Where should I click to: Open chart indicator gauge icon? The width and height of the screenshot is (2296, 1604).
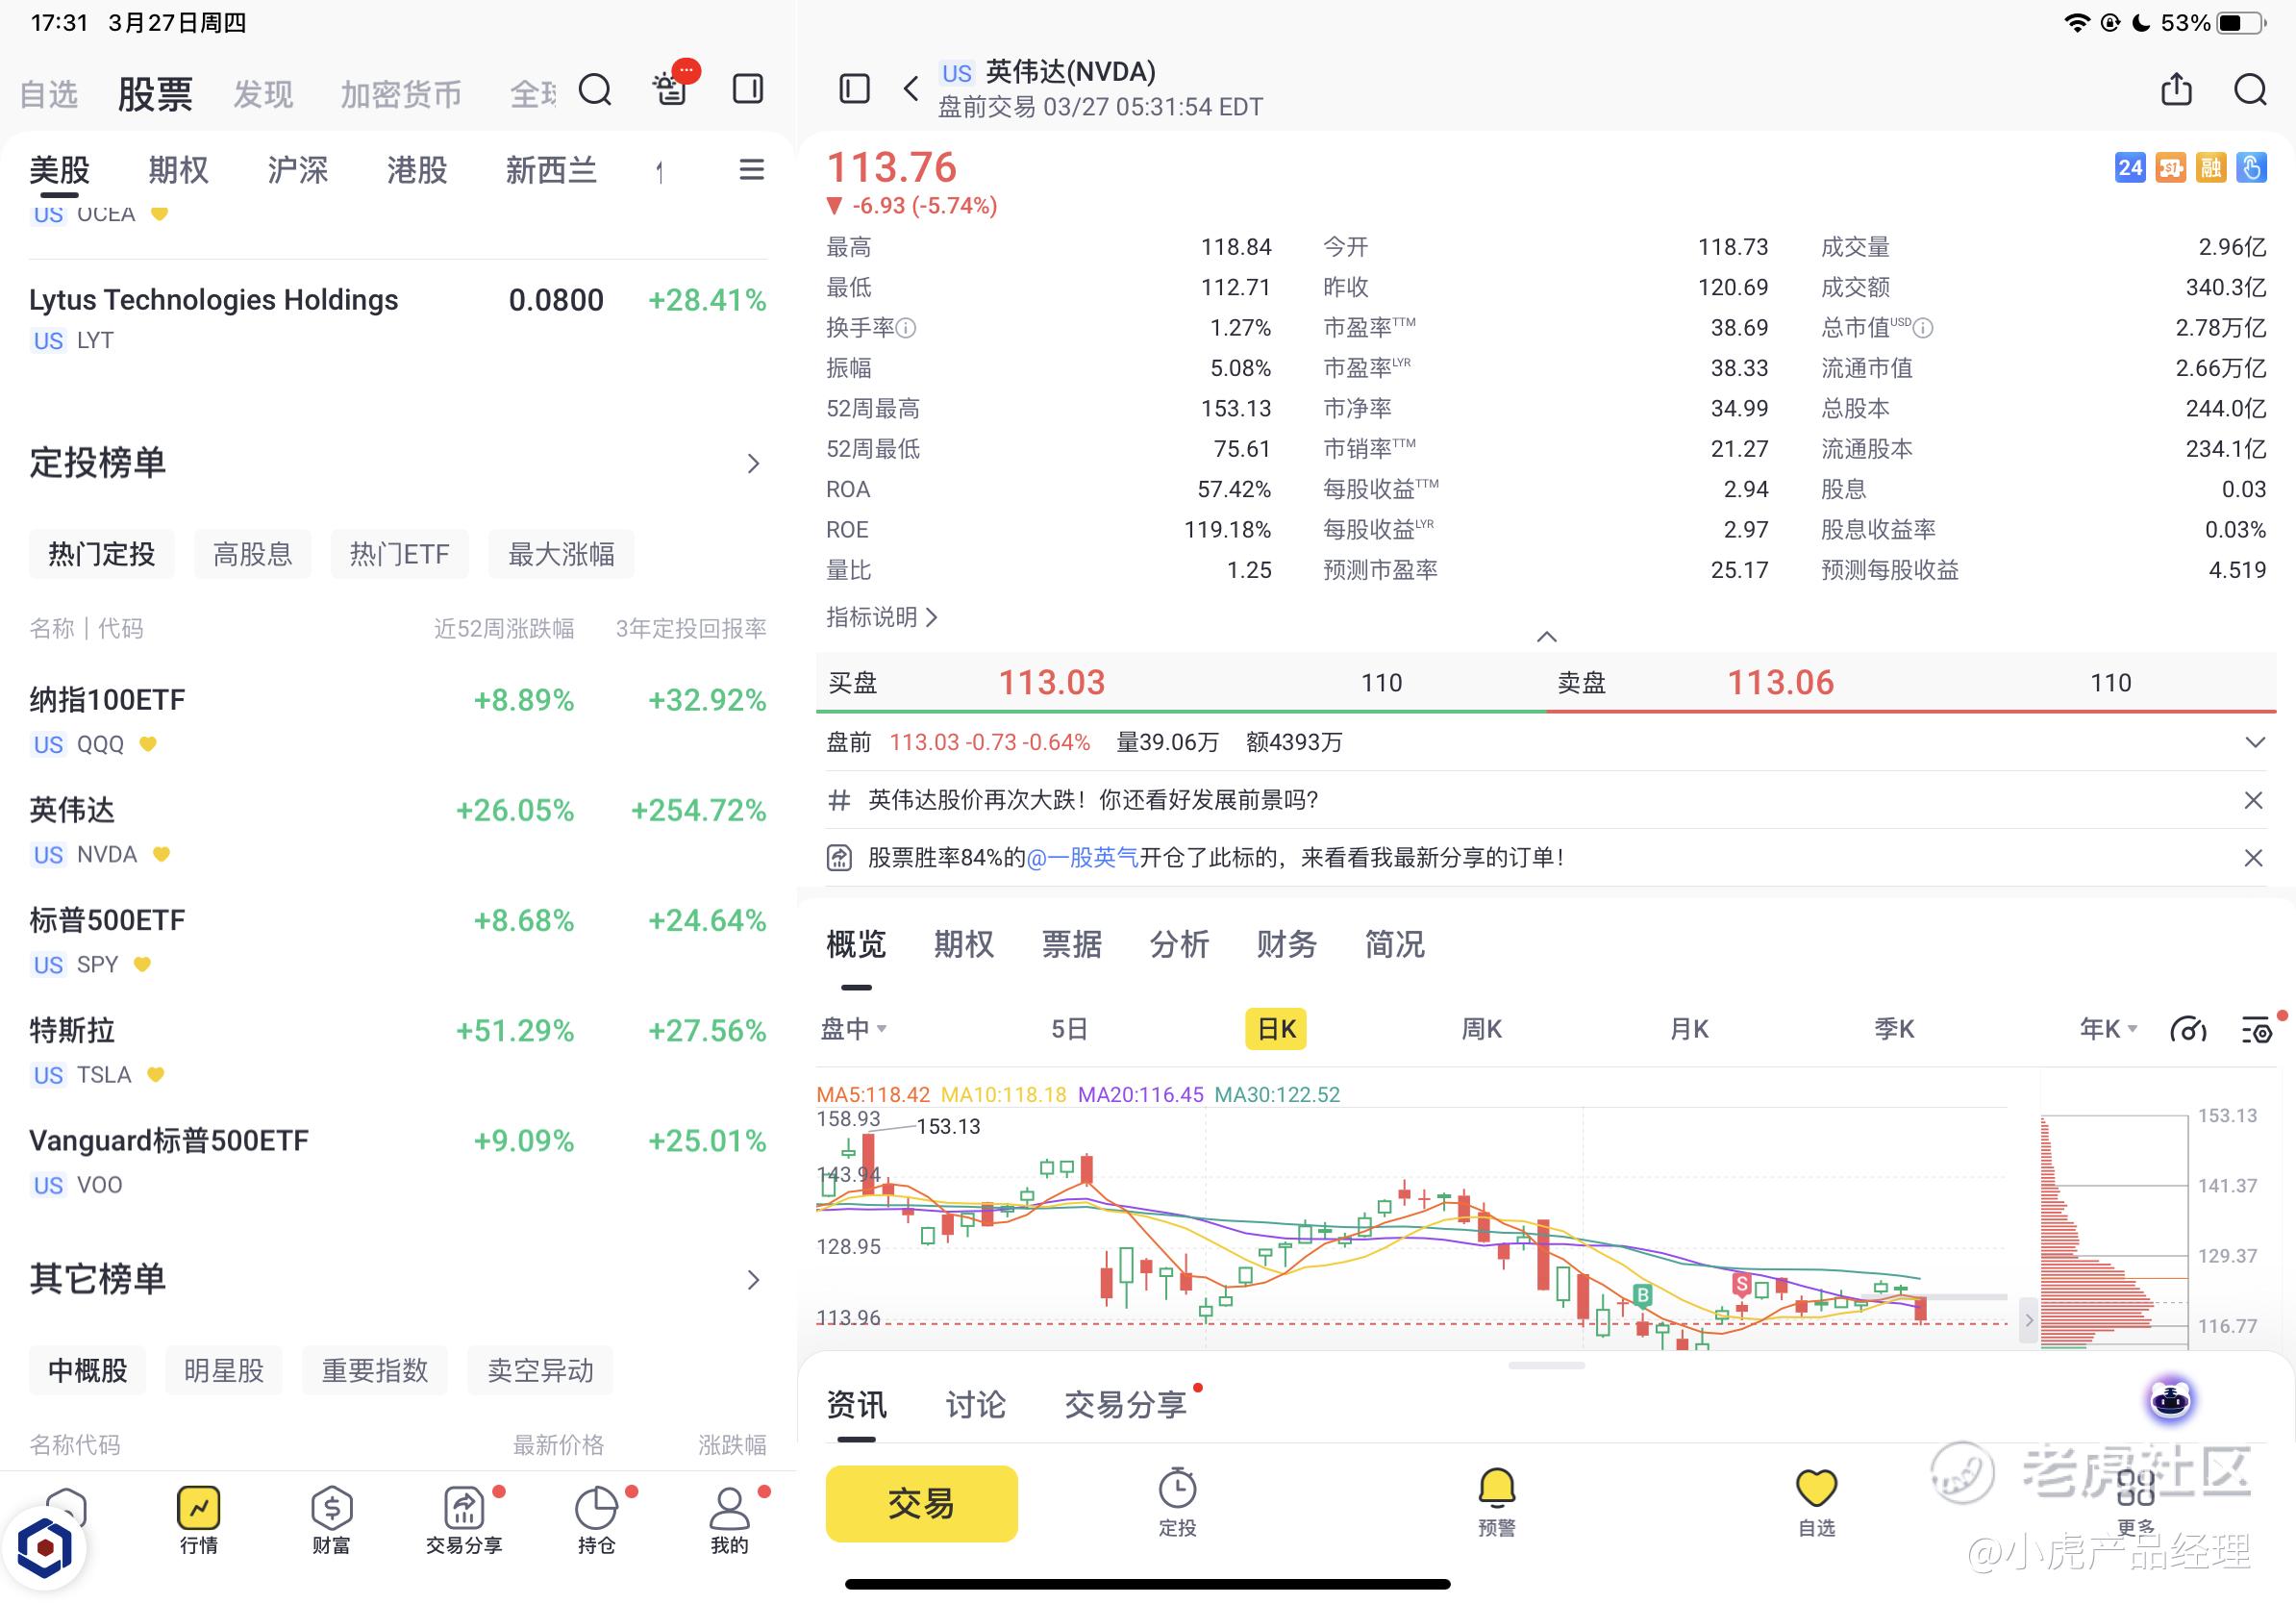tap(2188, 1029)
